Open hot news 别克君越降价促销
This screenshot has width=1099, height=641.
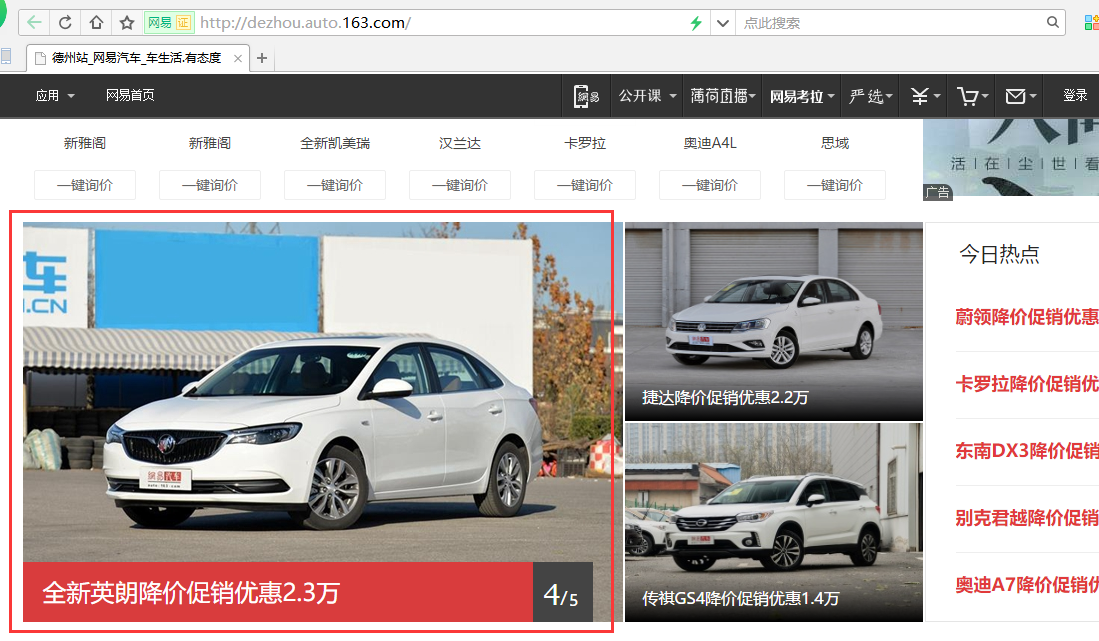click(1027, 518)
